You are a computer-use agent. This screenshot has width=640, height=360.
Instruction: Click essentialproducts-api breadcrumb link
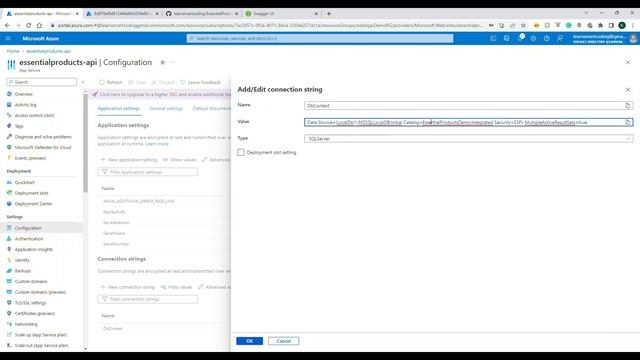(x=49, y=51)
